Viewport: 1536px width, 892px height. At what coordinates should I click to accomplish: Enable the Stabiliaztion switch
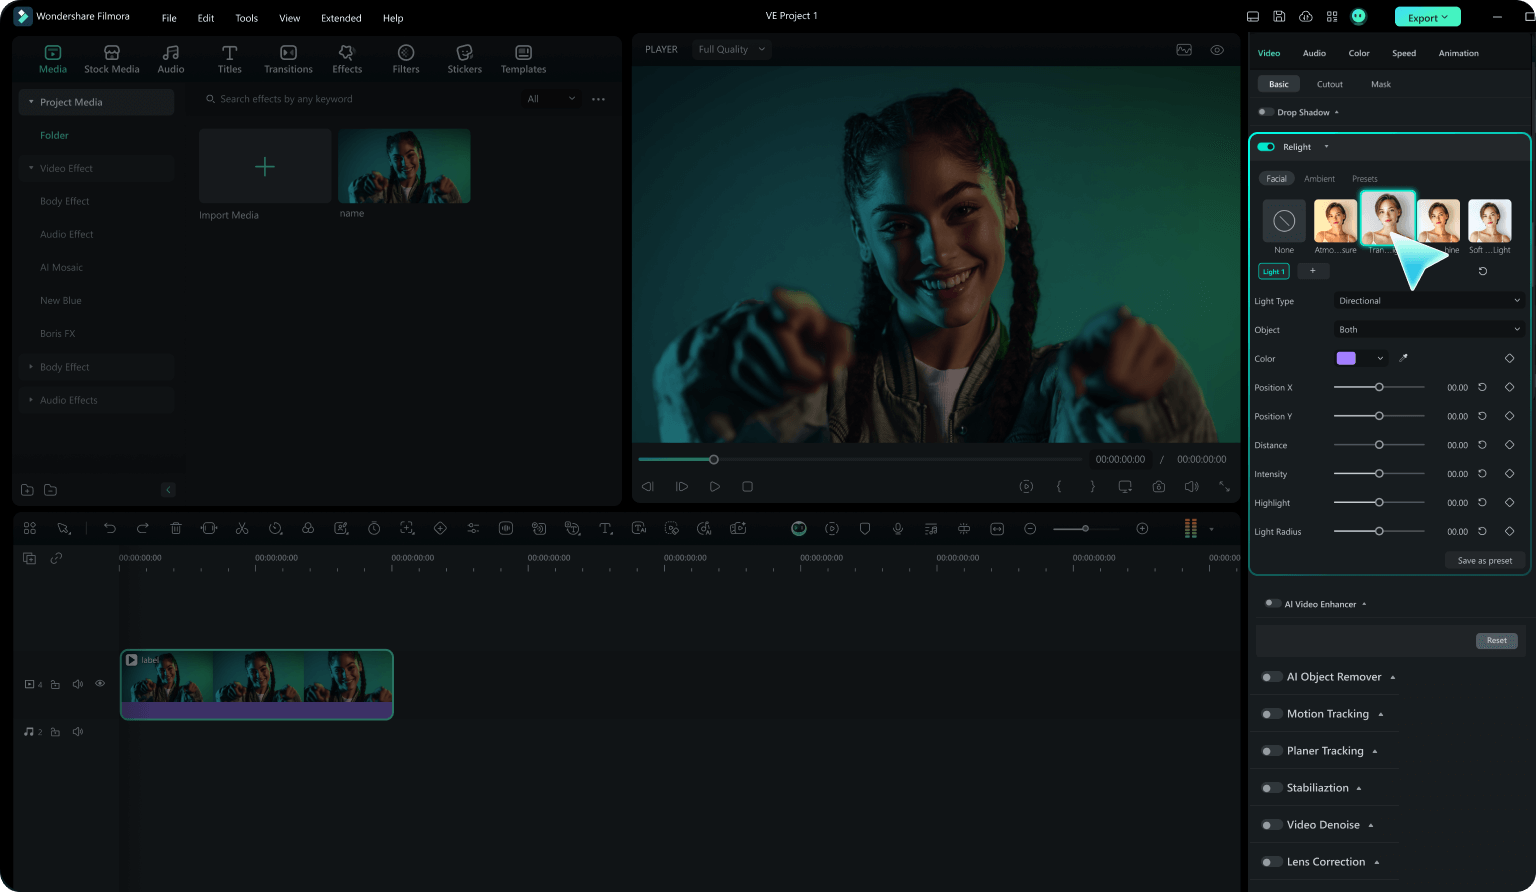(x=1271, y=788)
